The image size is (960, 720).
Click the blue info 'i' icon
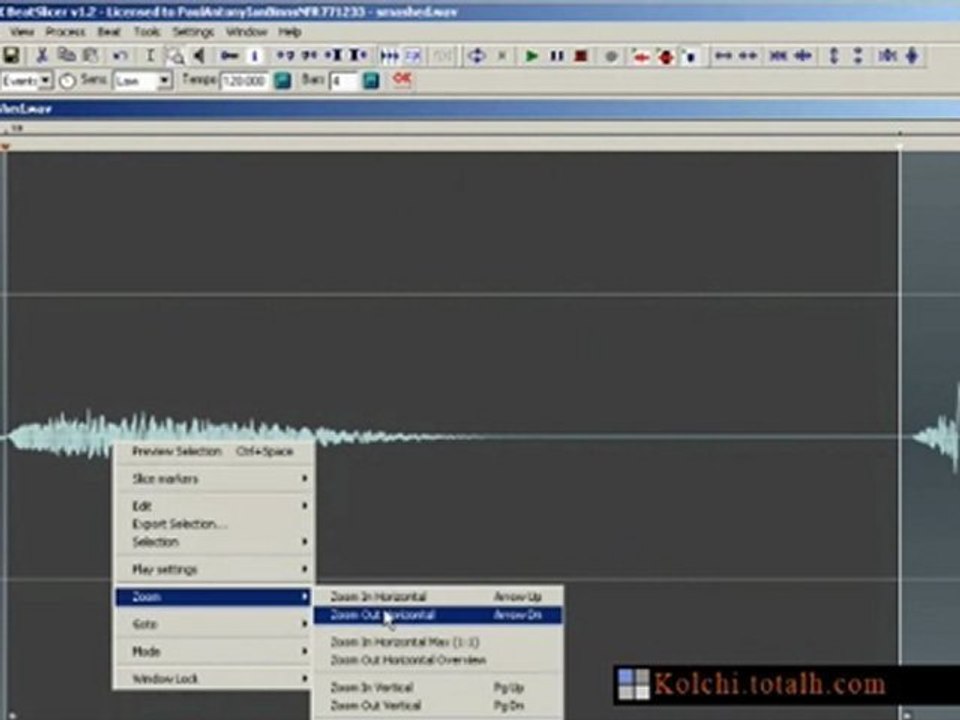tap(255, 56)
